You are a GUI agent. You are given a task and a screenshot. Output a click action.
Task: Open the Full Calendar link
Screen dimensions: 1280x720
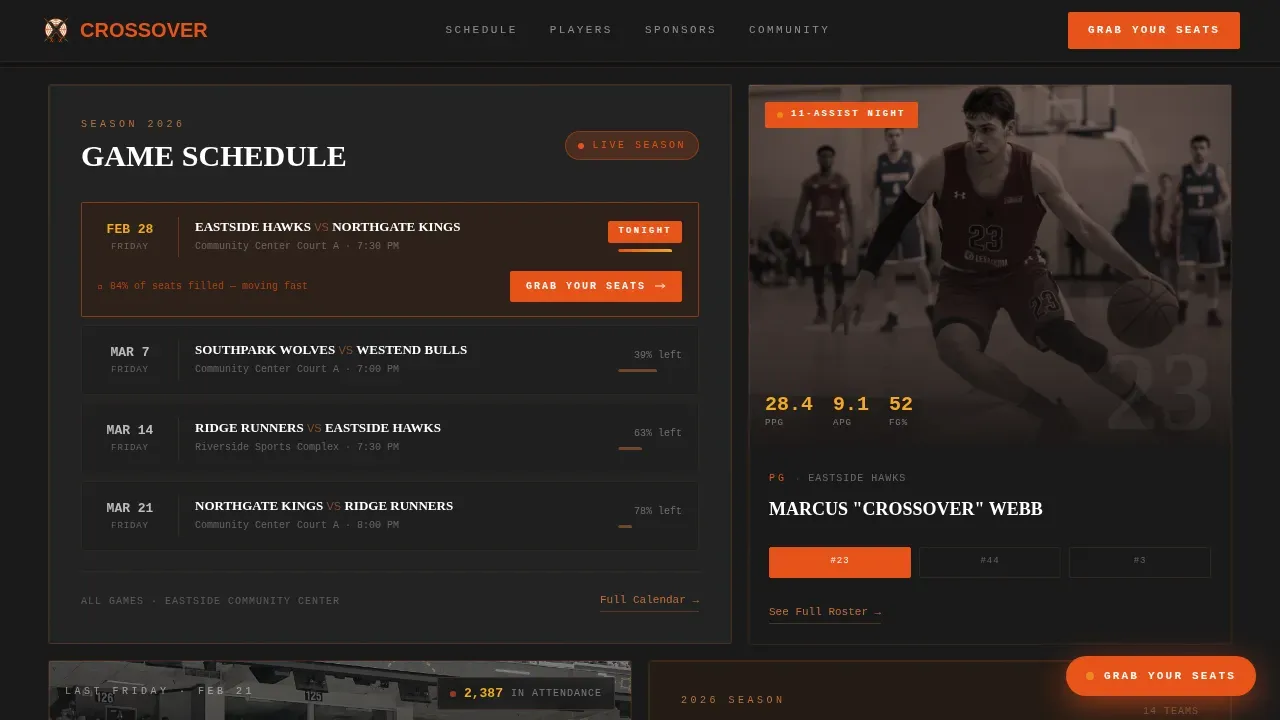coord(649,600)
